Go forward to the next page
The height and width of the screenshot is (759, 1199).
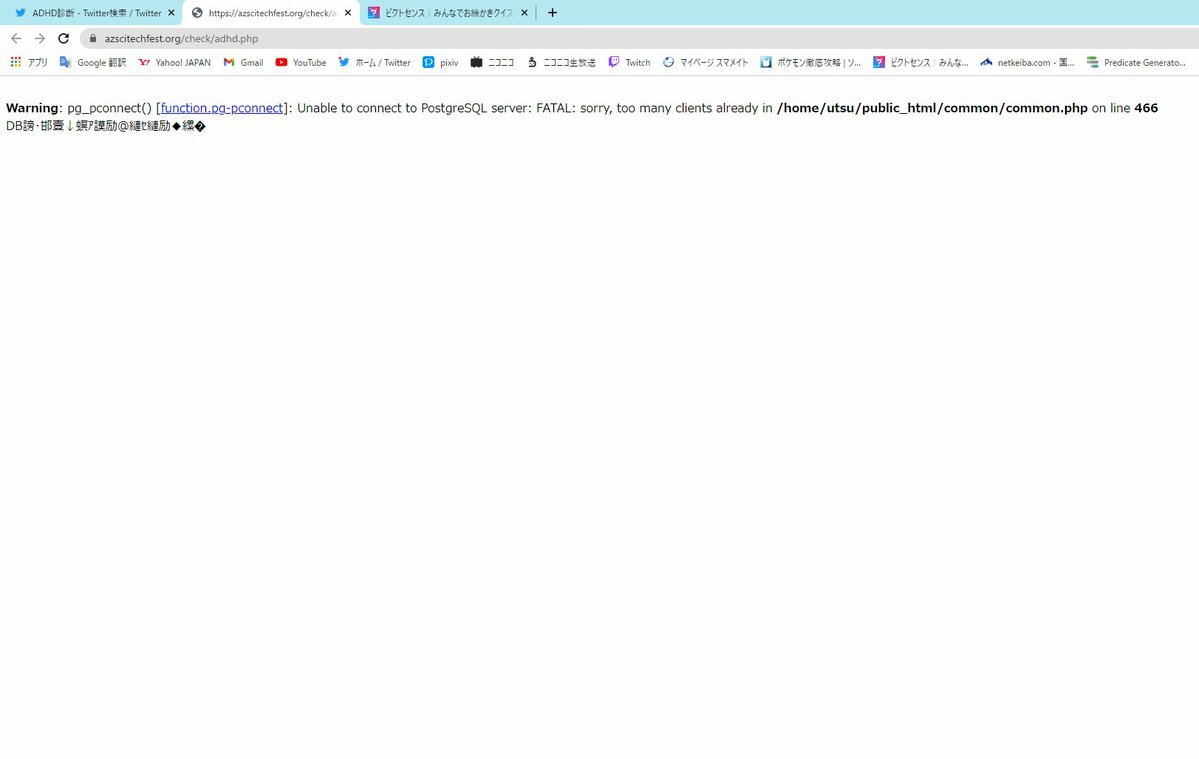40,38
